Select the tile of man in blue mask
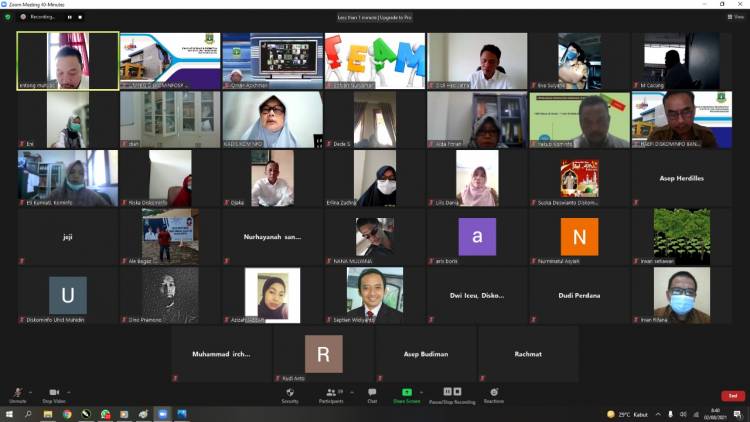 coord(682,295)
